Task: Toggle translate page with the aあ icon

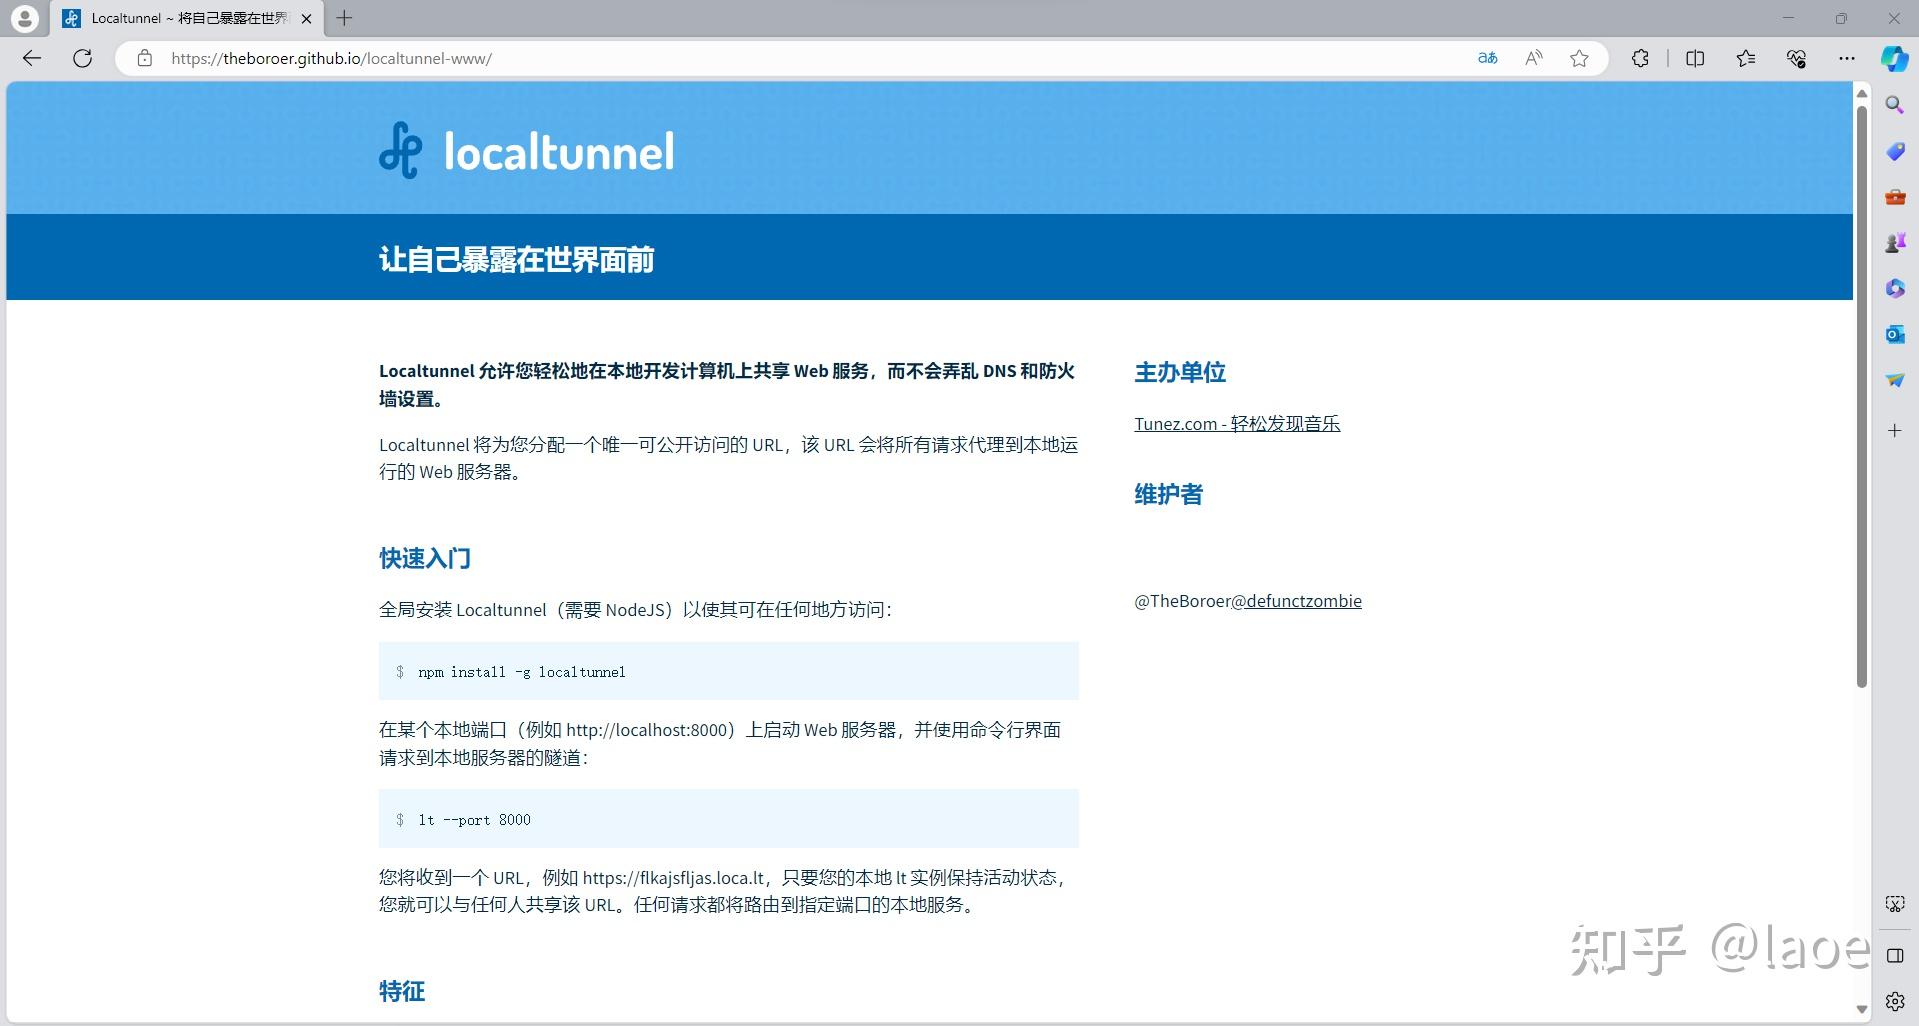Action: 1486,58
